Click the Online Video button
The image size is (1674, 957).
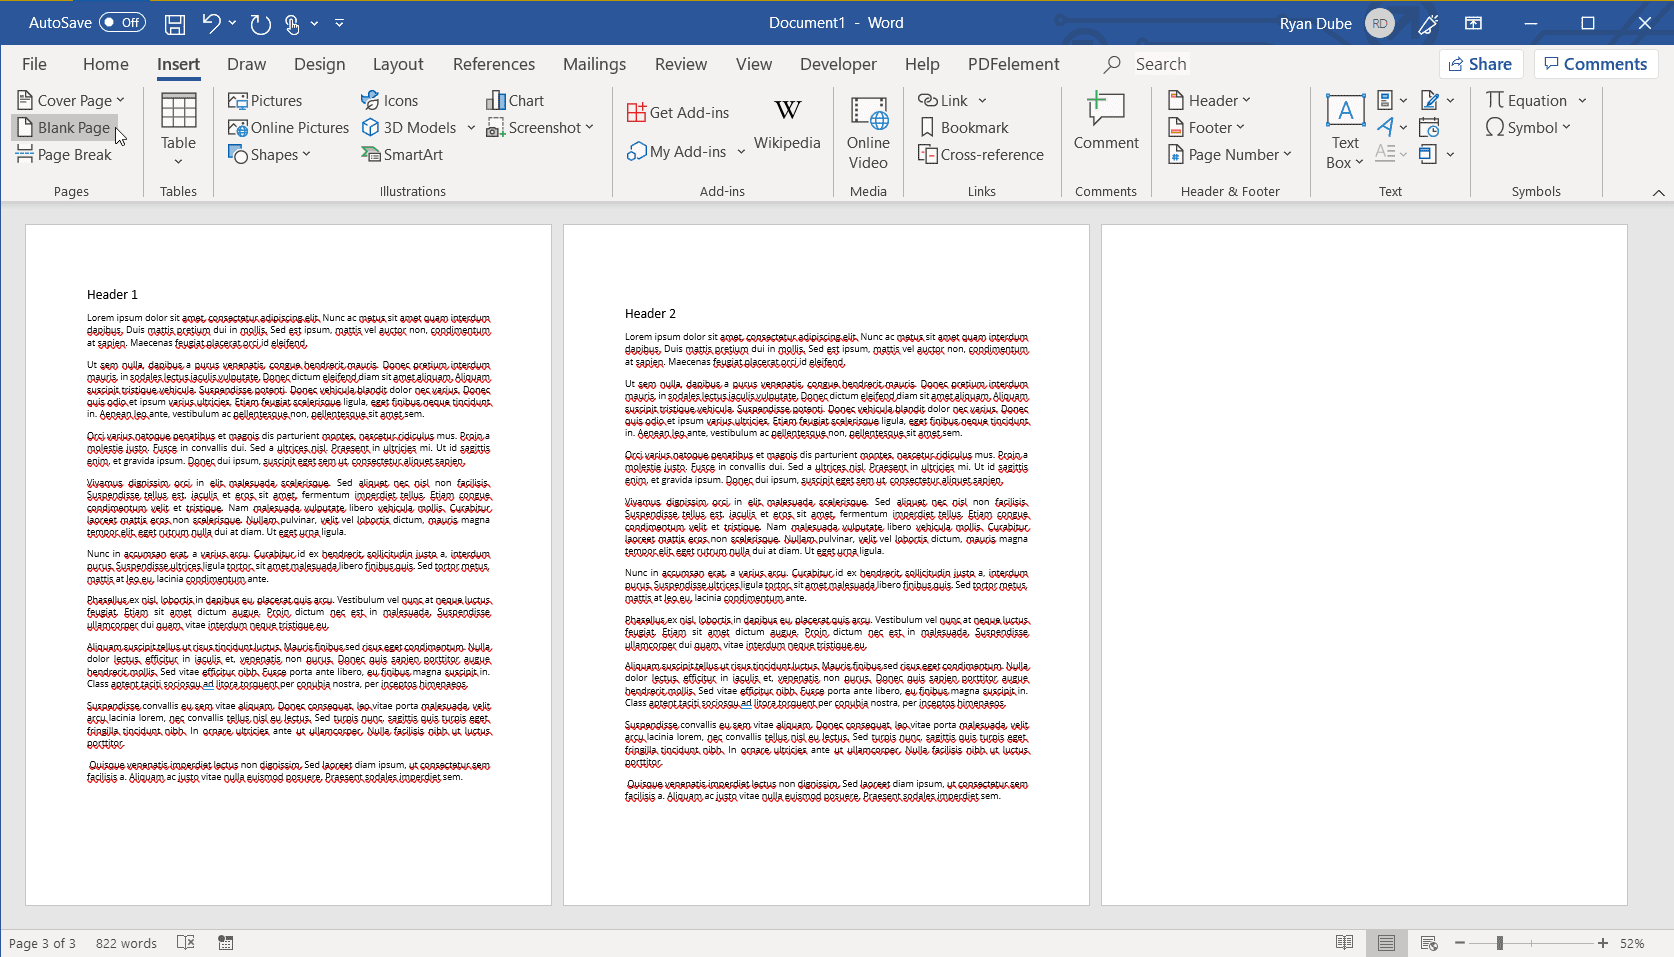(x=868, y=133)
